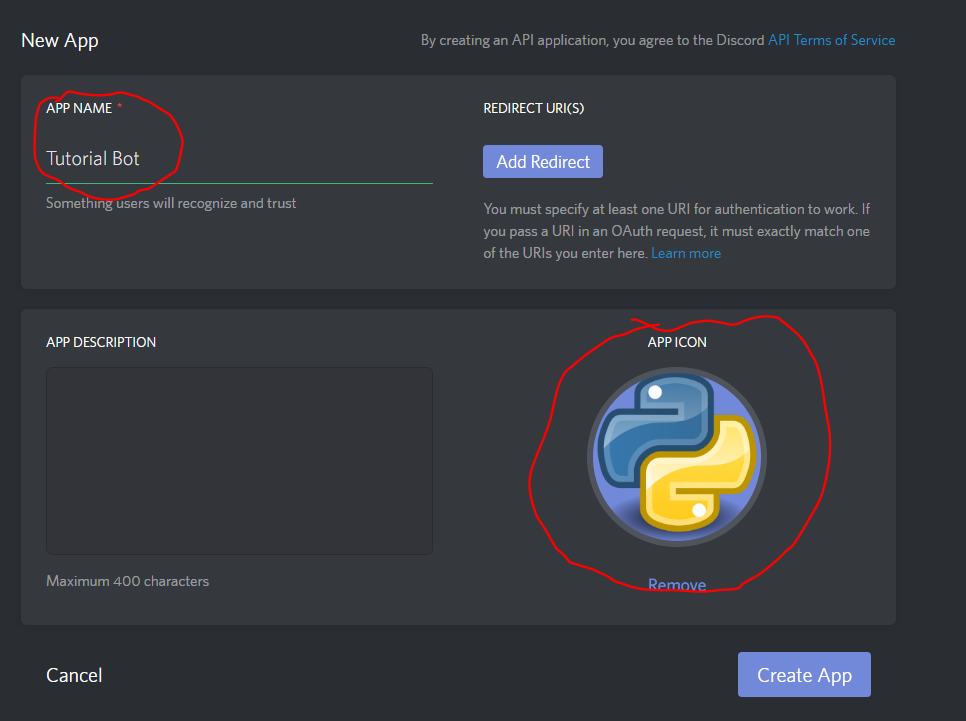Click inside the App Description text box

click(239, 461)
